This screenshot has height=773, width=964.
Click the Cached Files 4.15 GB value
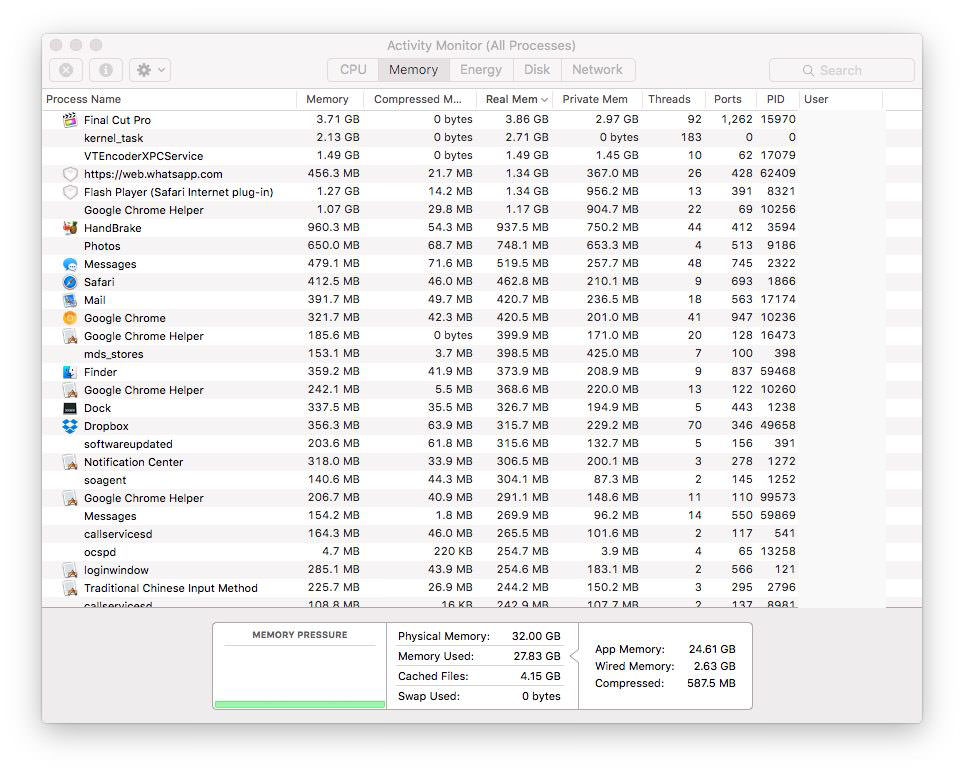click(x=540, y=676)
